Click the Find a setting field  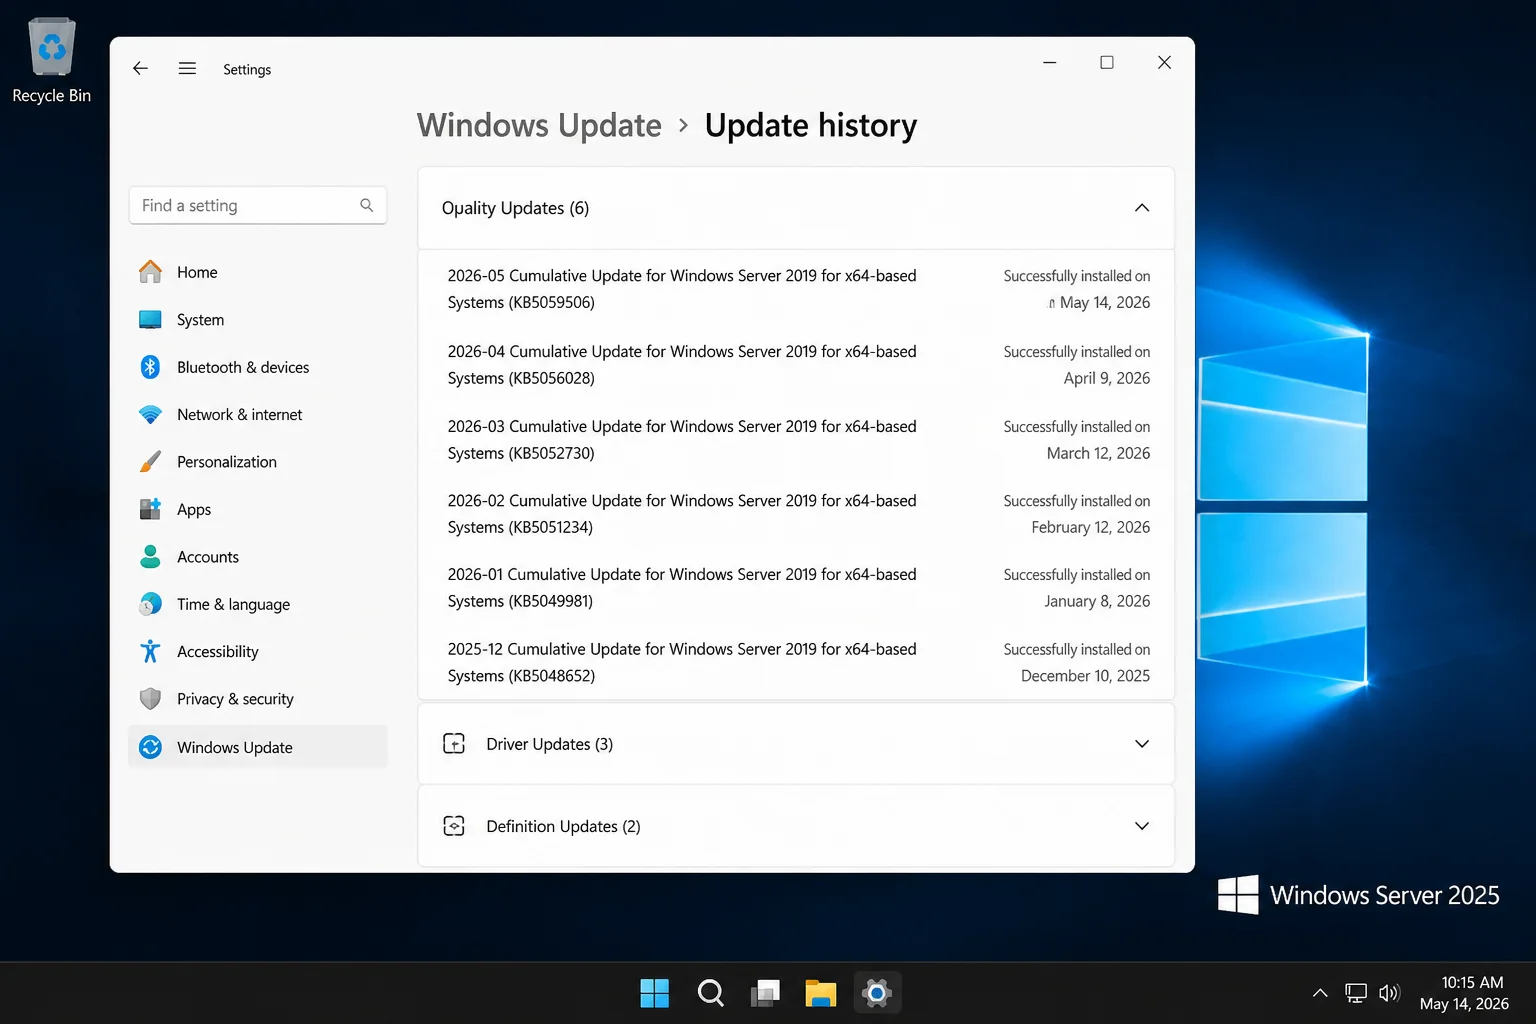coord(258,205)
